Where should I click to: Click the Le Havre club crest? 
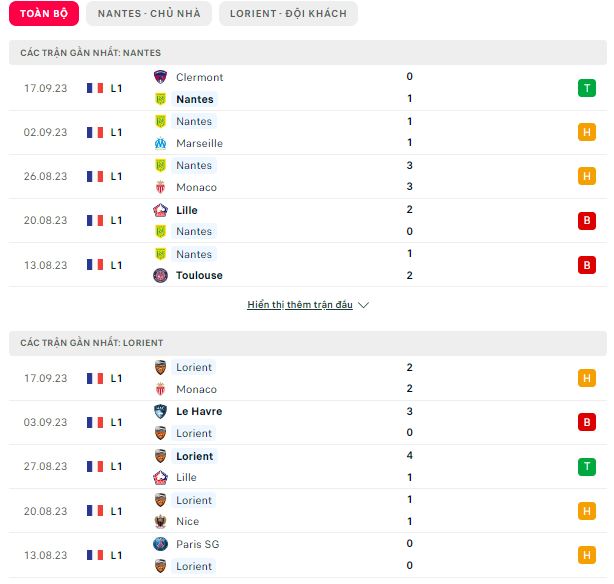click(x=160, y=411)
